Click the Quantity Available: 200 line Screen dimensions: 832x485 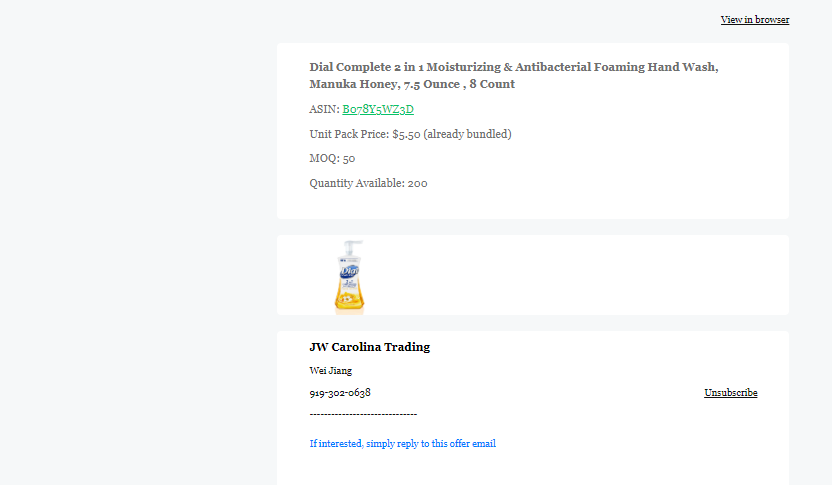pyautogui.click(x=368, y=183)
